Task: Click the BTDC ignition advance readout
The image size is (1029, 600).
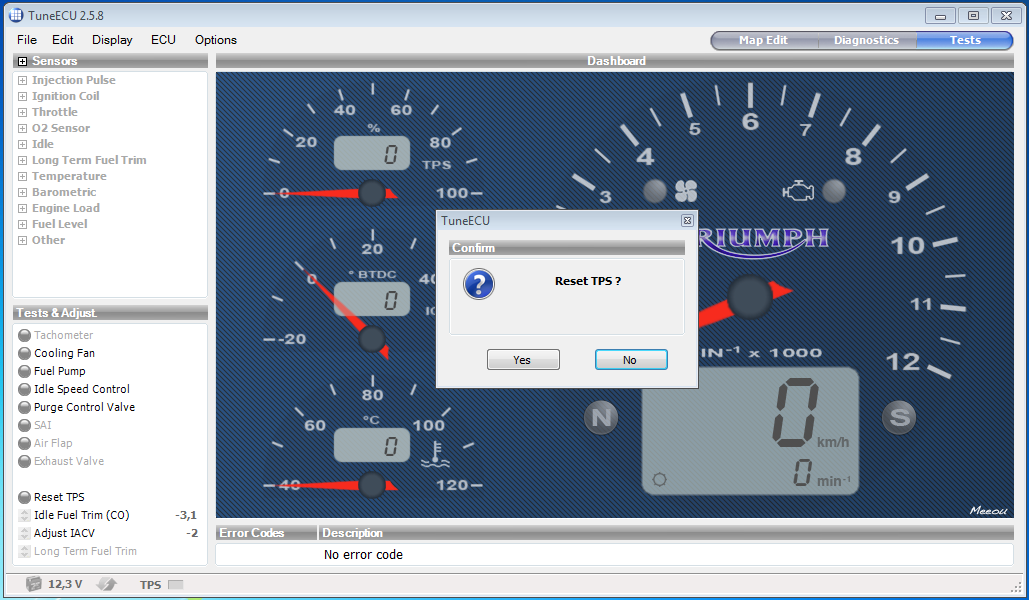Action: (372, 299)
